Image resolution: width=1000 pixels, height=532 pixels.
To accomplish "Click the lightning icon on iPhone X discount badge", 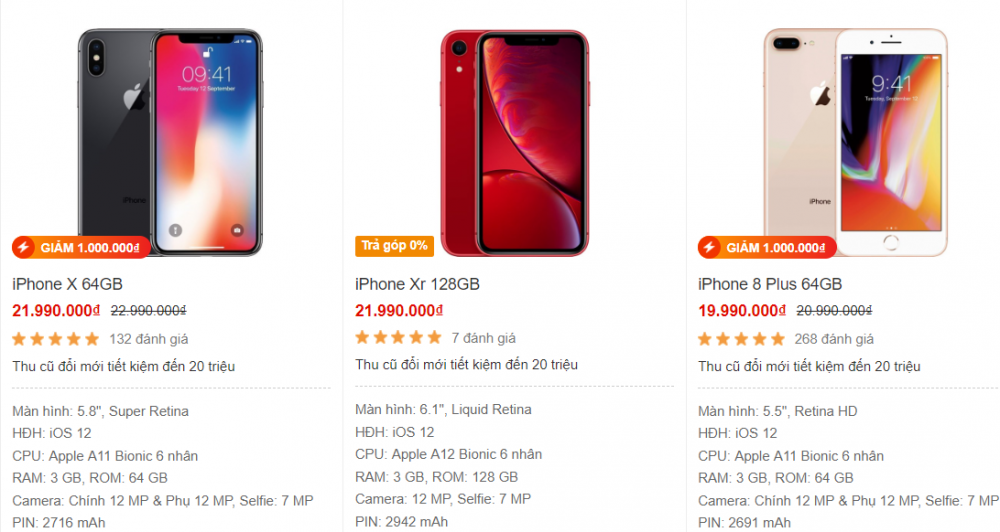I will [x=24, y=248].
